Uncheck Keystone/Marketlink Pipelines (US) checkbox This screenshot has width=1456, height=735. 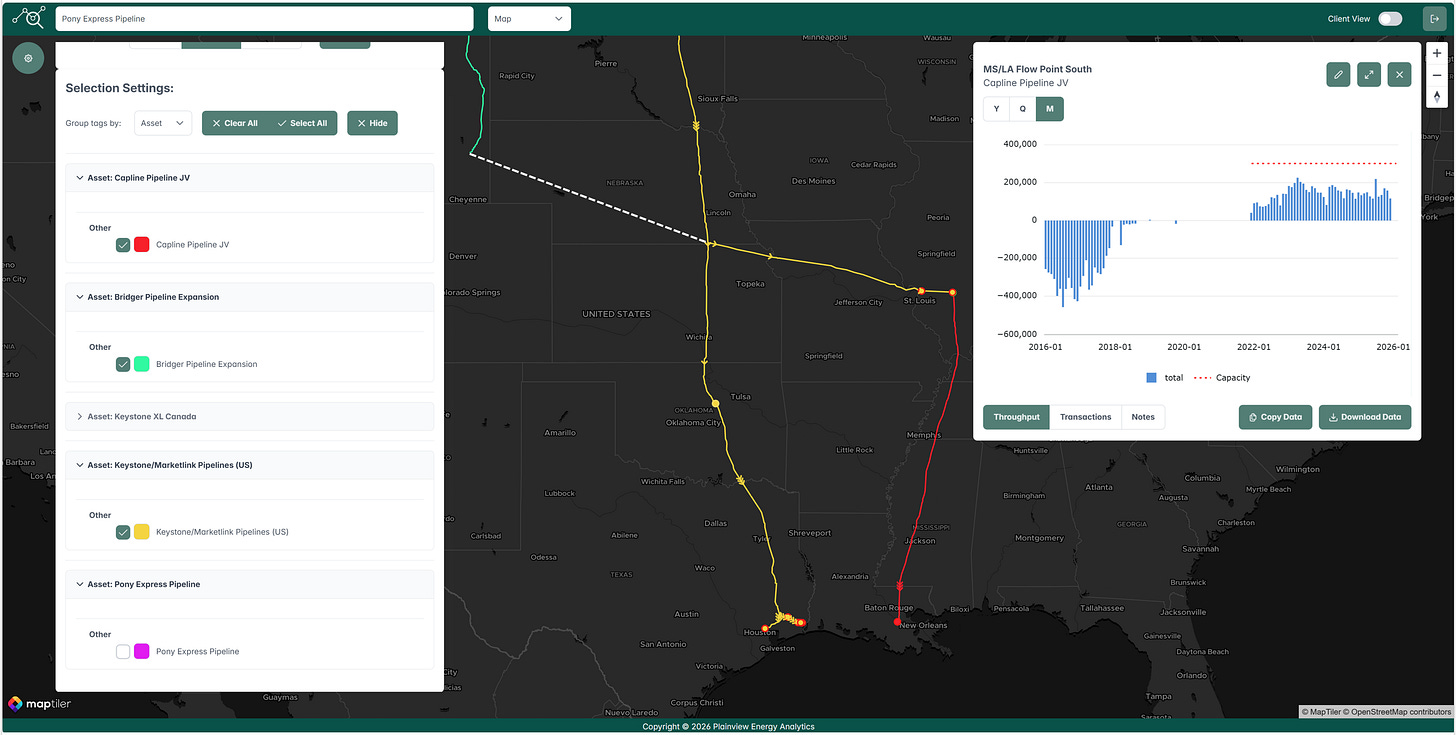[123, 532]
